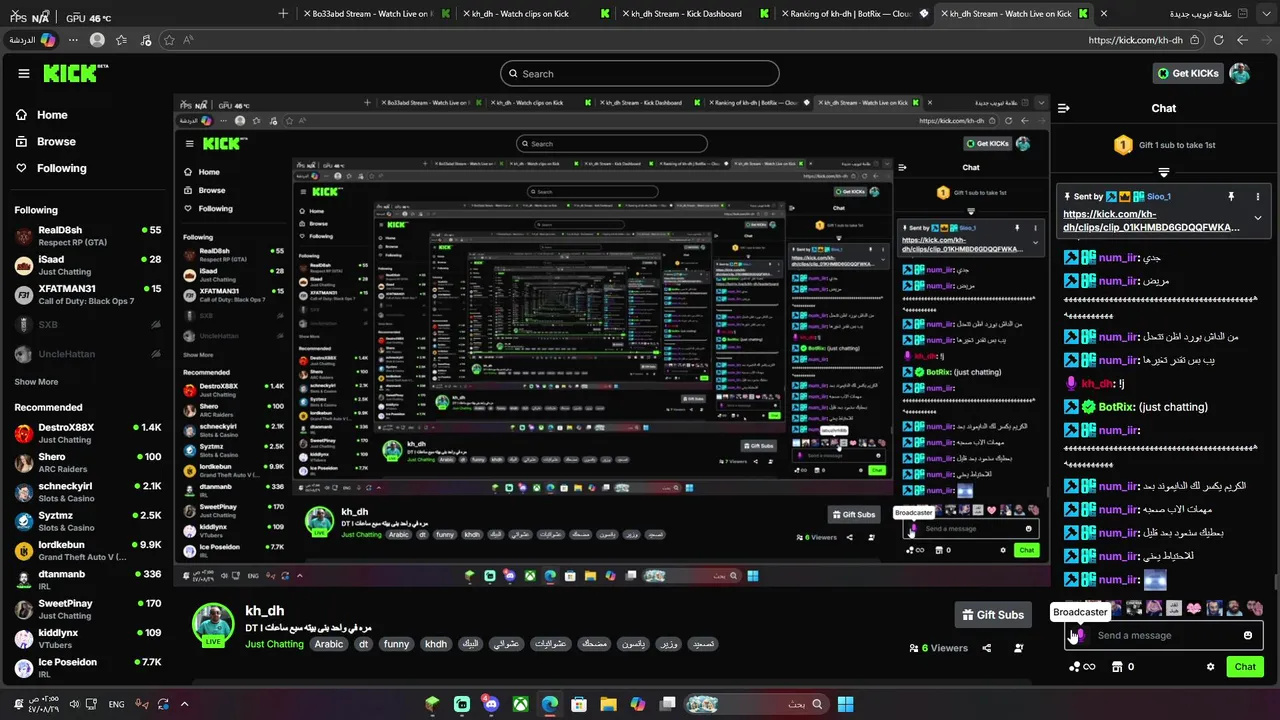Open pinned message three-dot options
The width and height of the screenshot is (1280, 720).
click(1258, 197)
